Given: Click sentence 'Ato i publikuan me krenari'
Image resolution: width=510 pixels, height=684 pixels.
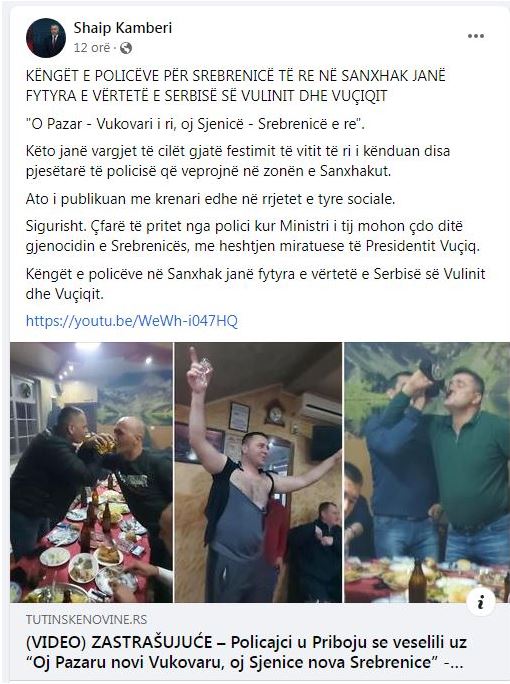Looking at the screenshot, I should click(210, 199).
